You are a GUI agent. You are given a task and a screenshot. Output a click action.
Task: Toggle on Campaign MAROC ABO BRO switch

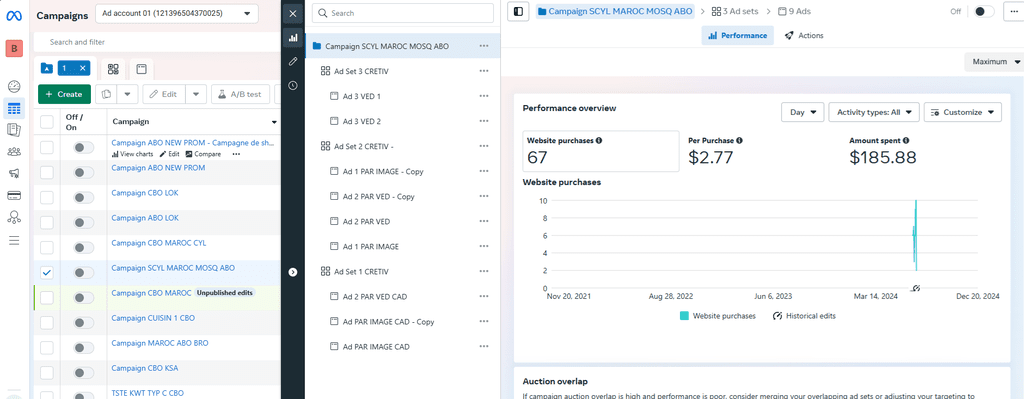click(84, 348)
